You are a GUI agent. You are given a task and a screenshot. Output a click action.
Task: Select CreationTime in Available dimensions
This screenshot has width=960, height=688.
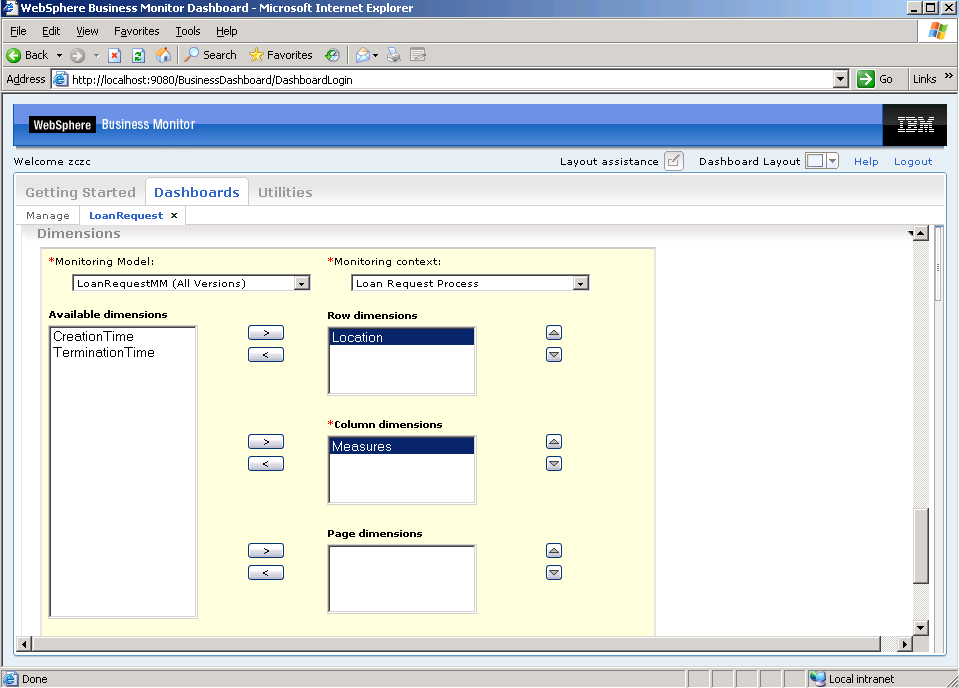(x=122, y=337)
